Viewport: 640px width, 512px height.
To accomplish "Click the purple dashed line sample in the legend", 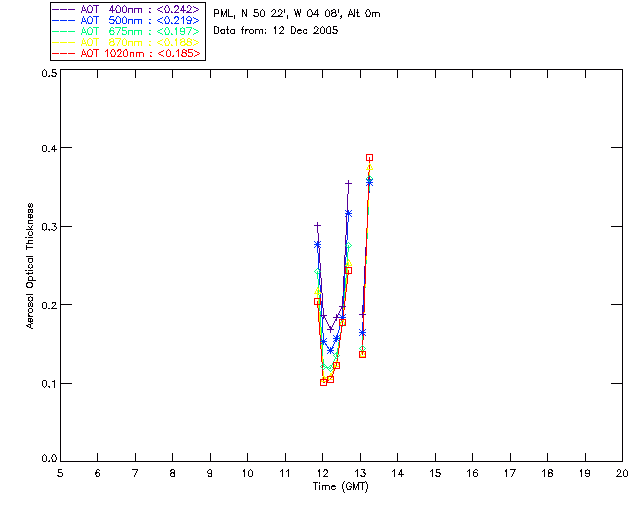I will pyautogui.click(x=64, y=9).
